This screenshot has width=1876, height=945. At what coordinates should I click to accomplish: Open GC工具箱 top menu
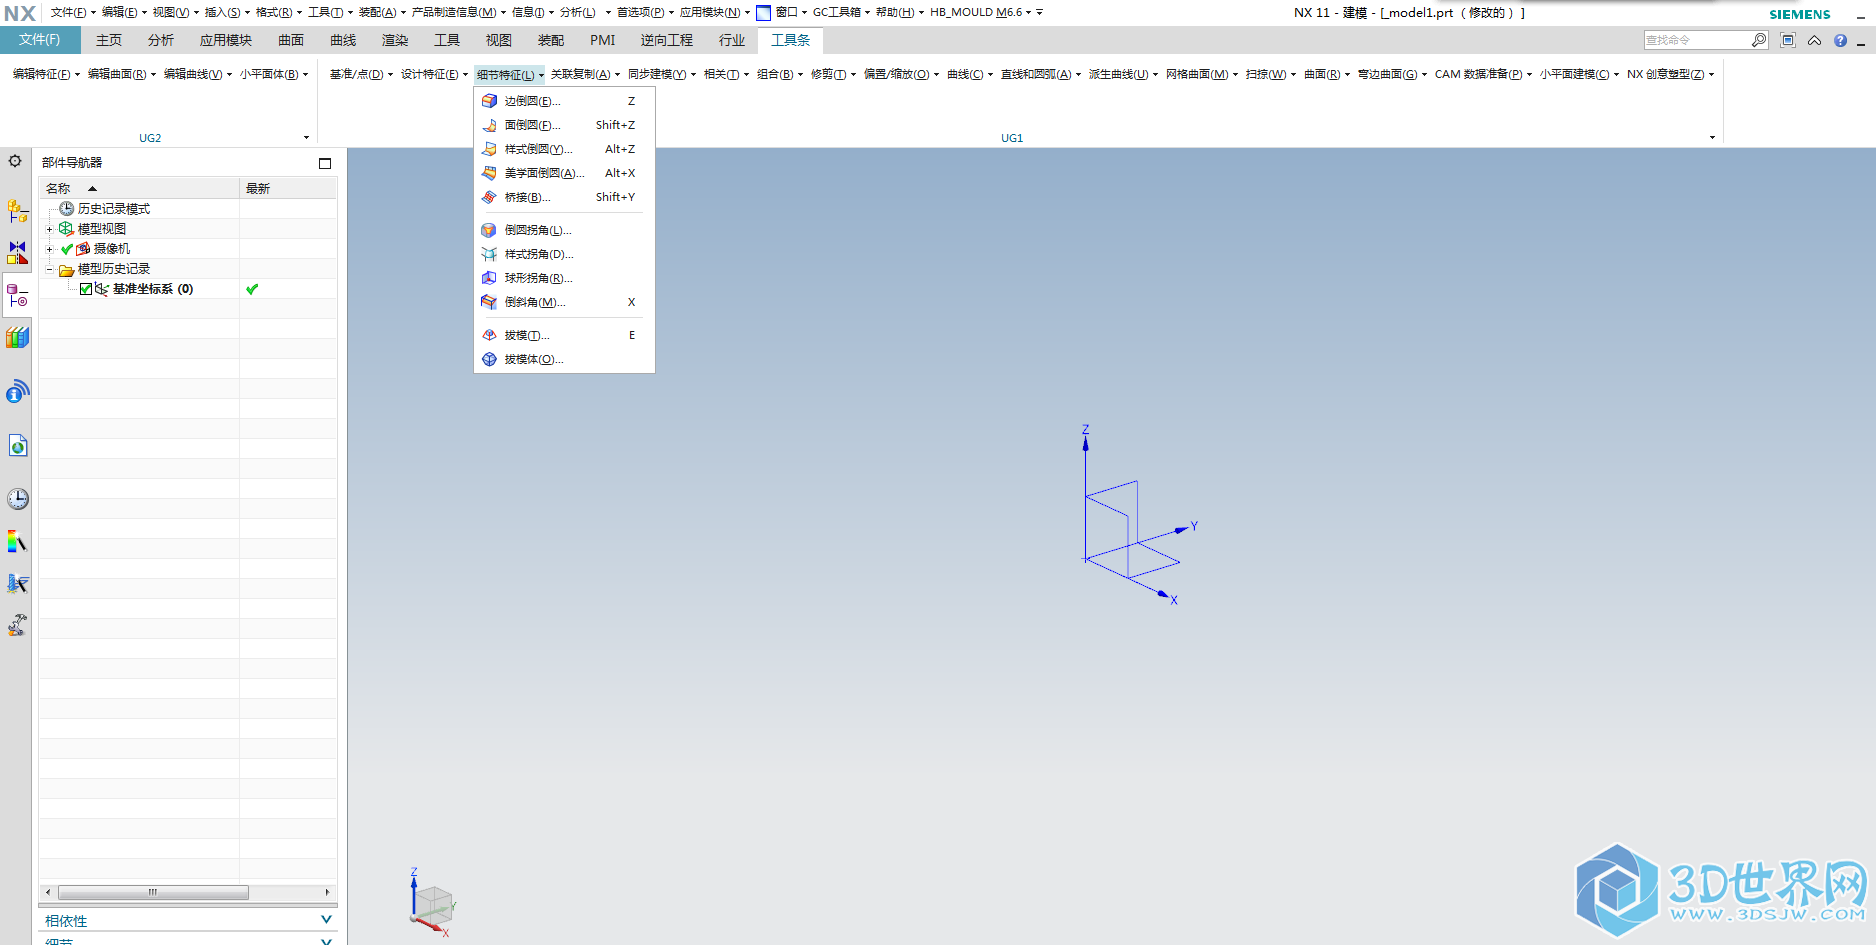click(x=841, y=12)
